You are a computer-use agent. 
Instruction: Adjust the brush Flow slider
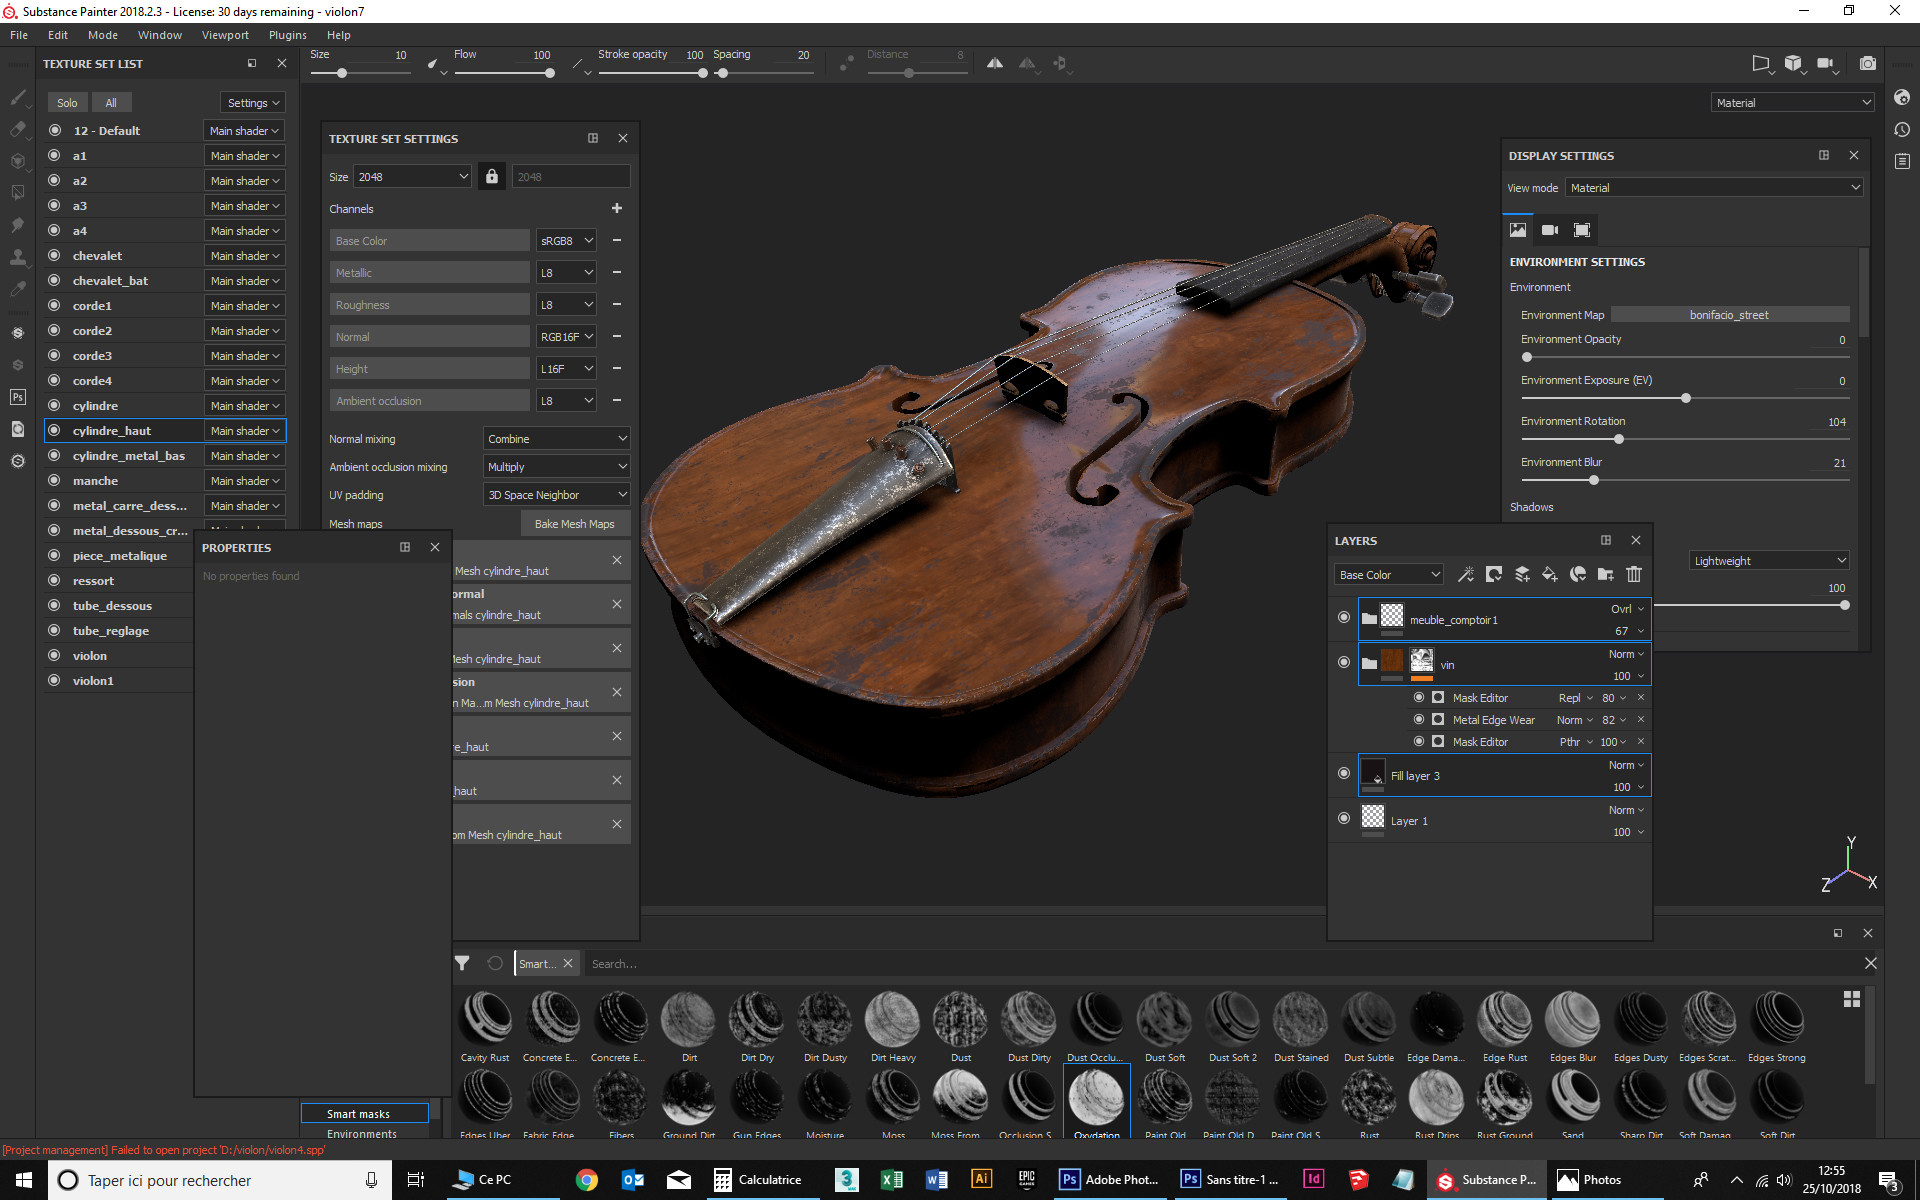click(x=502, y=72)
